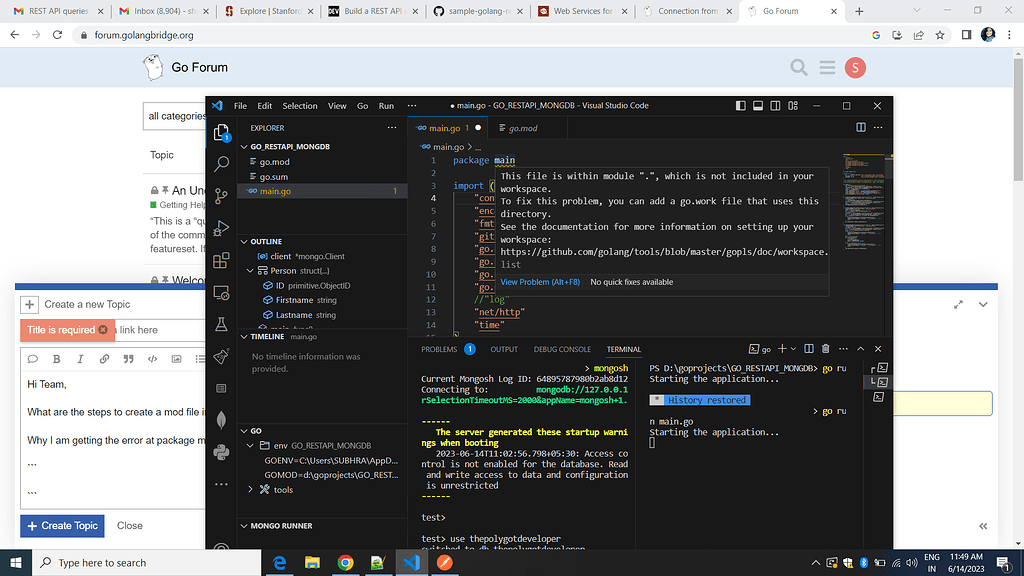Screen dimensions: 1024x576
Task: Open File Explorer from the taskbar
Action: point(312,562)
